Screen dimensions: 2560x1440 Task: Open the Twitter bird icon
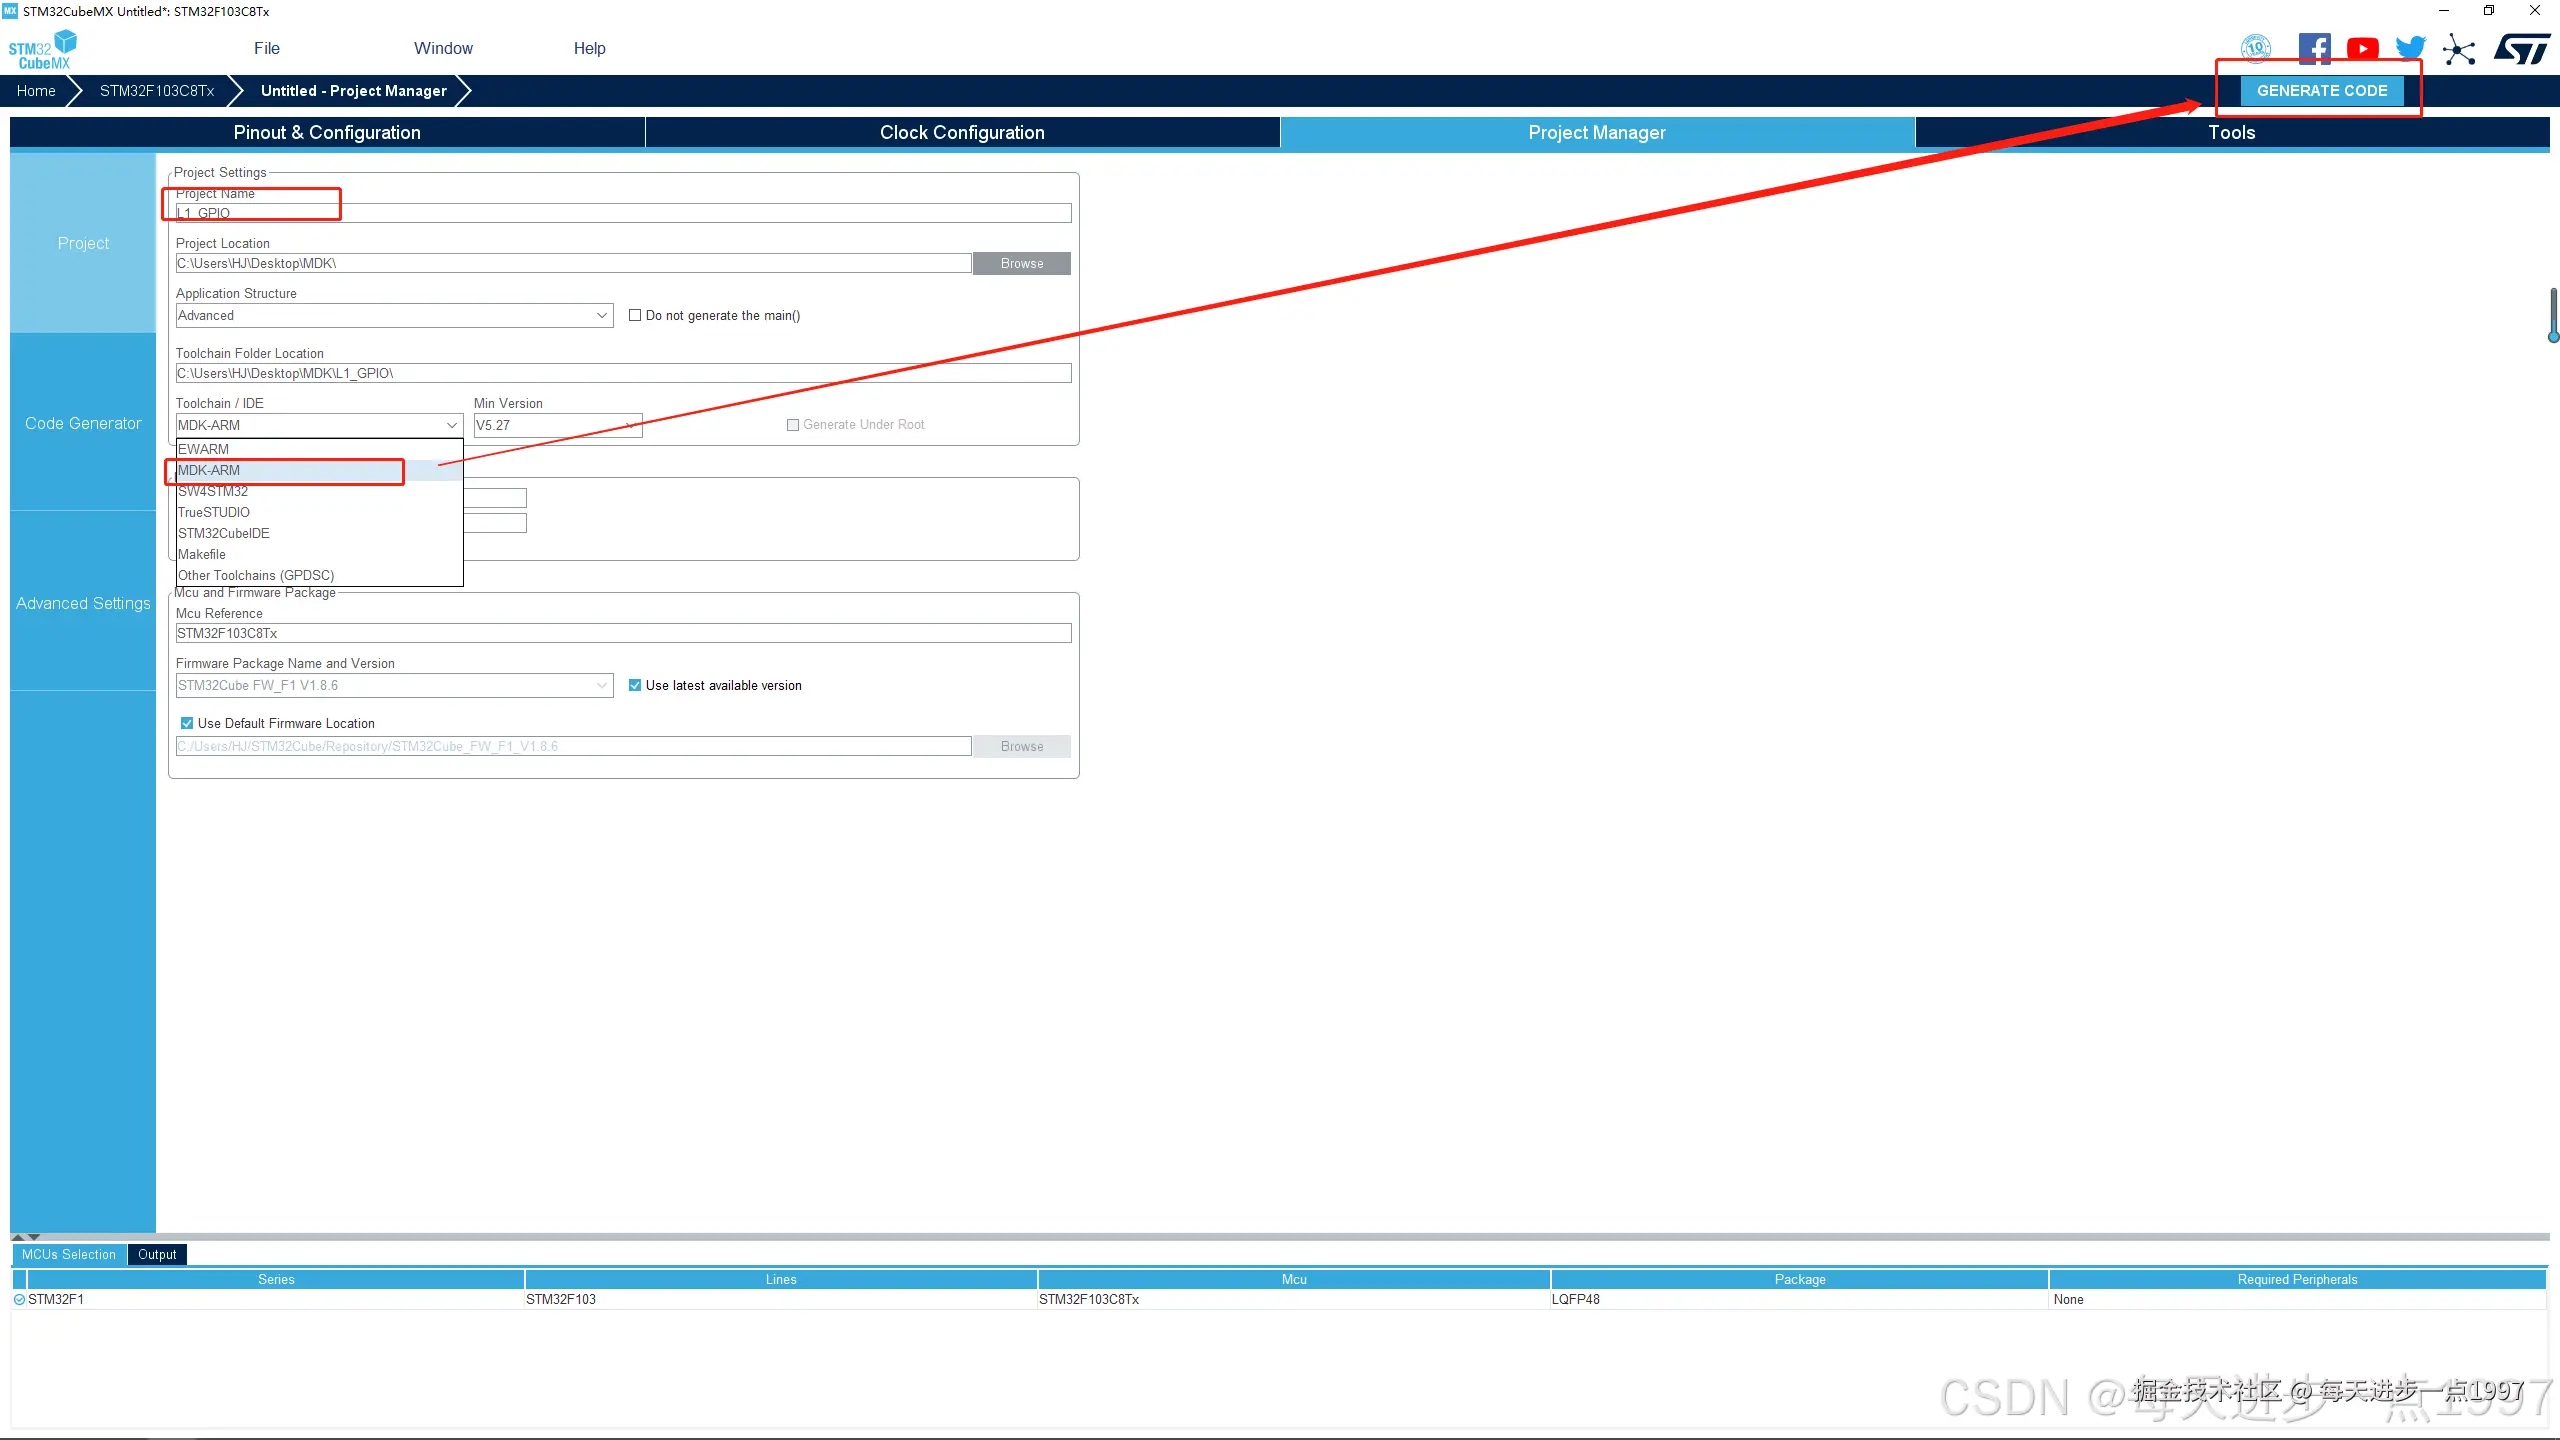click(x=2410, y=48)
